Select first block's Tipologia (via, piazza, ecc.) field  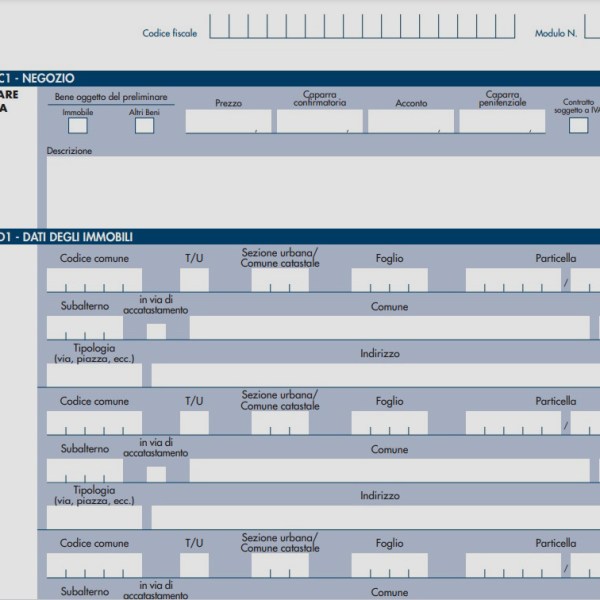click(94, 375)
